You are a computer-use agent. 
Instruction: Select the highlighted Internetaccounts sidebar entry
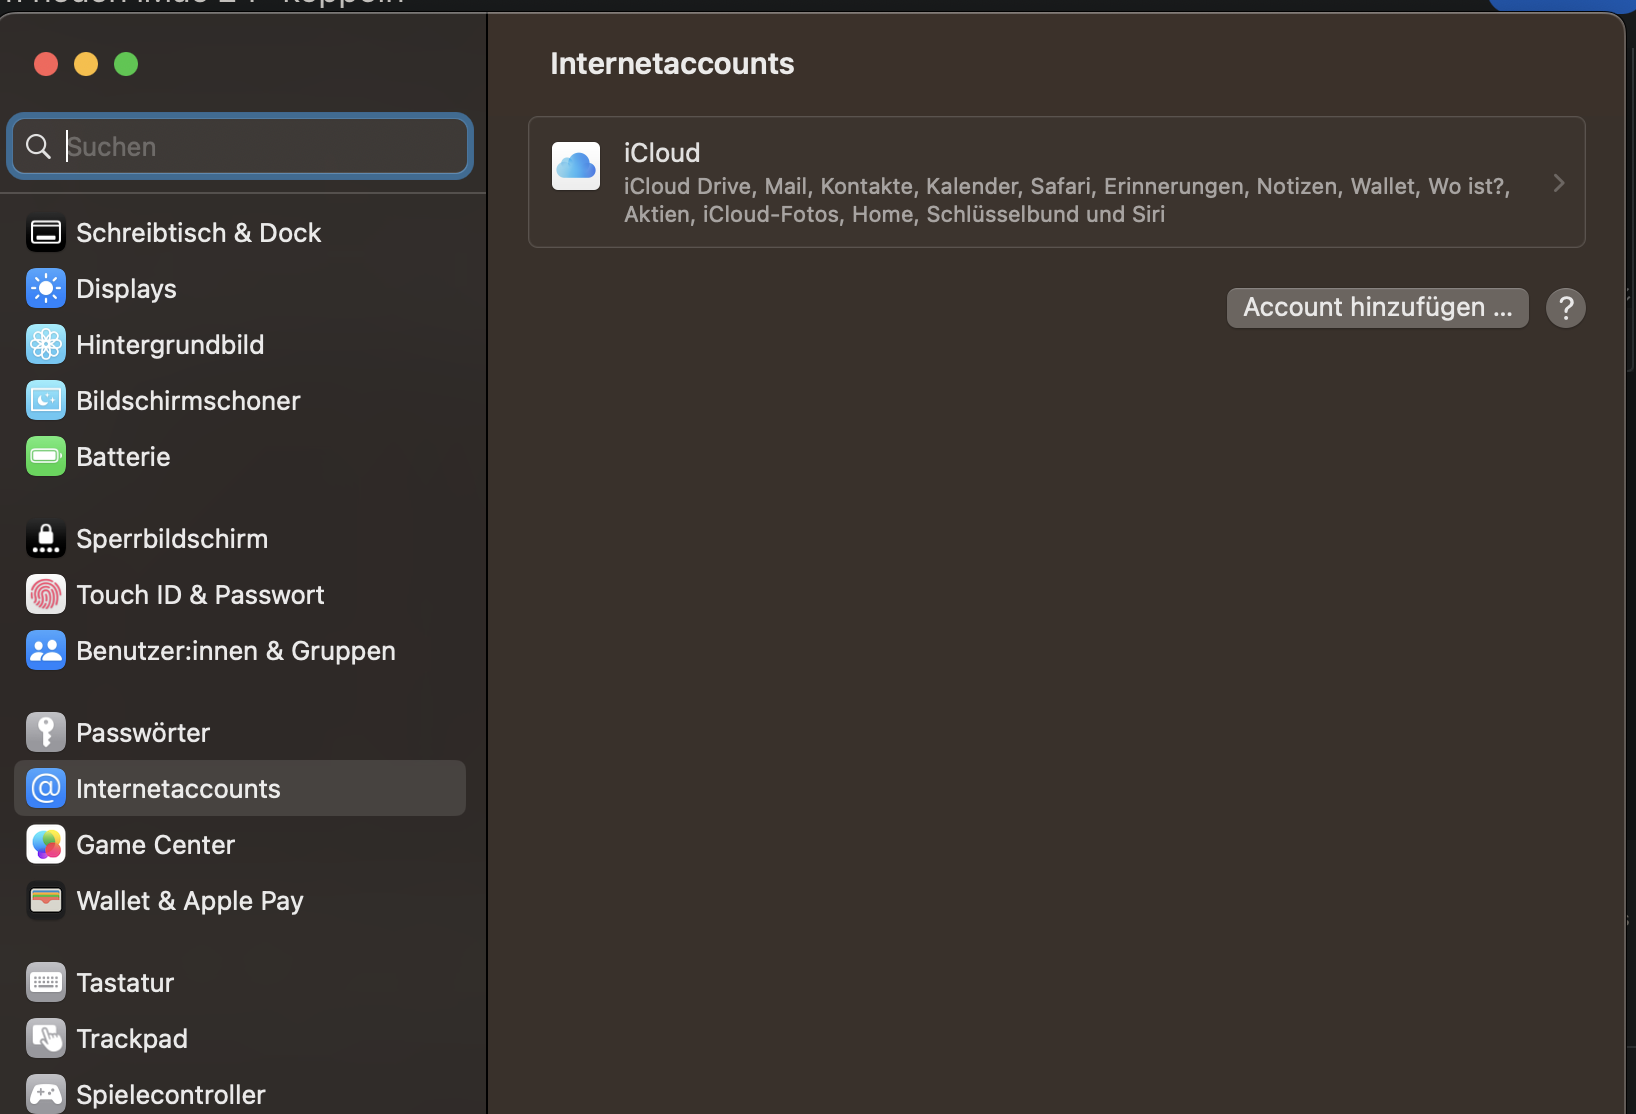coord(240,789)
